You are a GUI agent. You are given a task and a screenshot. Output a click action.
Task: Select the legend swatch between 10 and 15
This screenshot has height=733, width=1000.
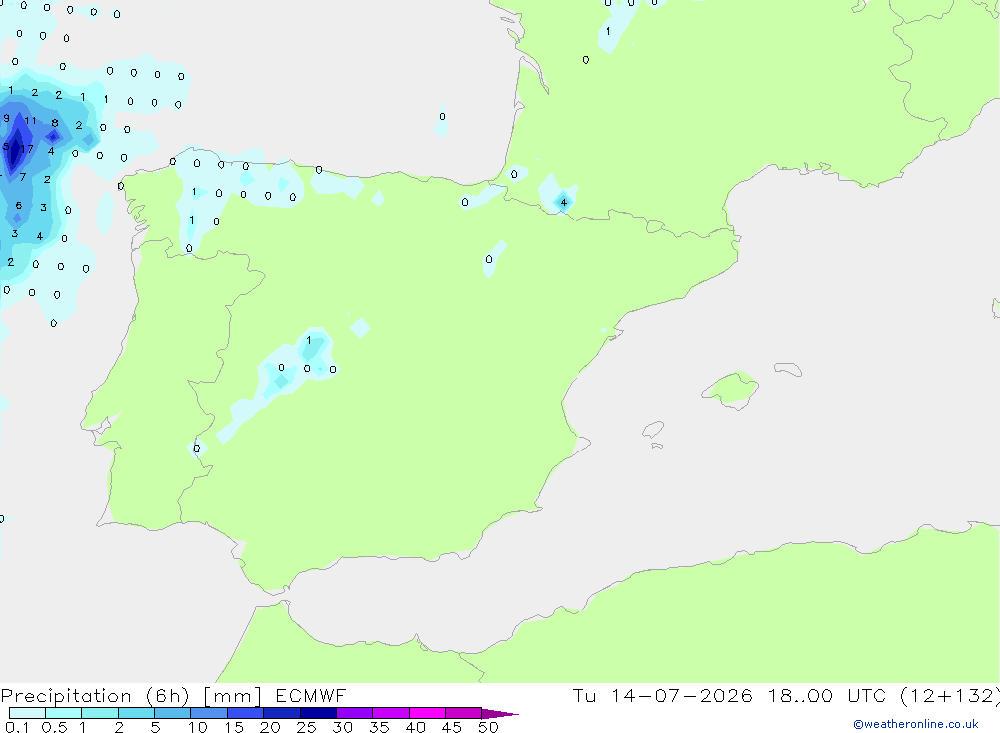209,713
